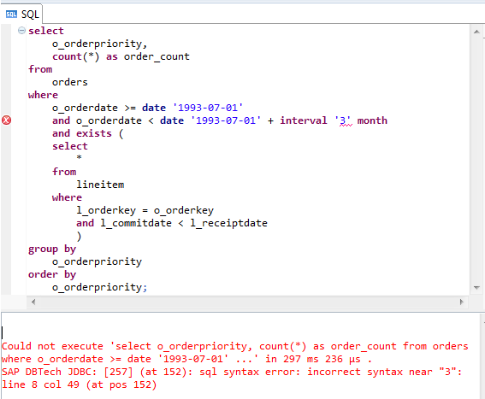Screen dimensions: 485x399
Task: Click the 'o_orderpriority;' final line
Action: 99,287
